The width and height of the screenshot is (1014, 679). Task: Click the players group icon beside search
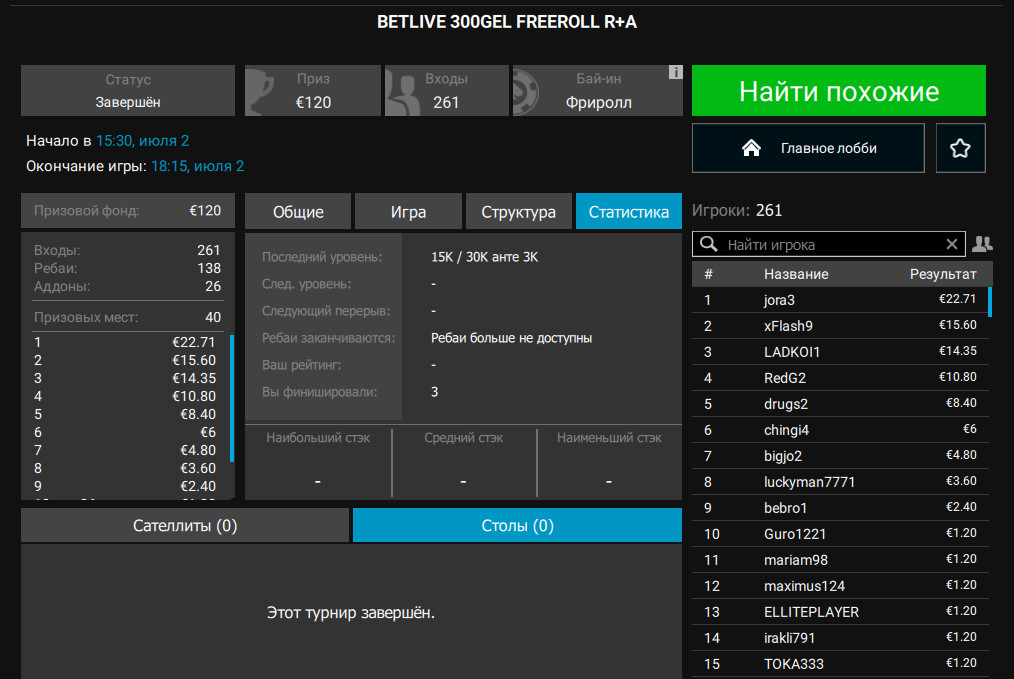[982, 244]
